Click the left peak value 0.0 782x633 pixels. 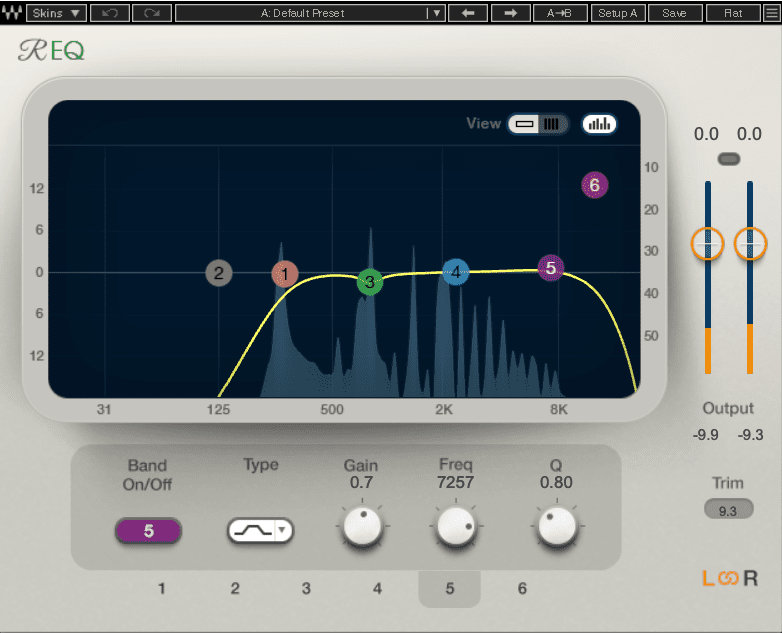pos(706,134)
